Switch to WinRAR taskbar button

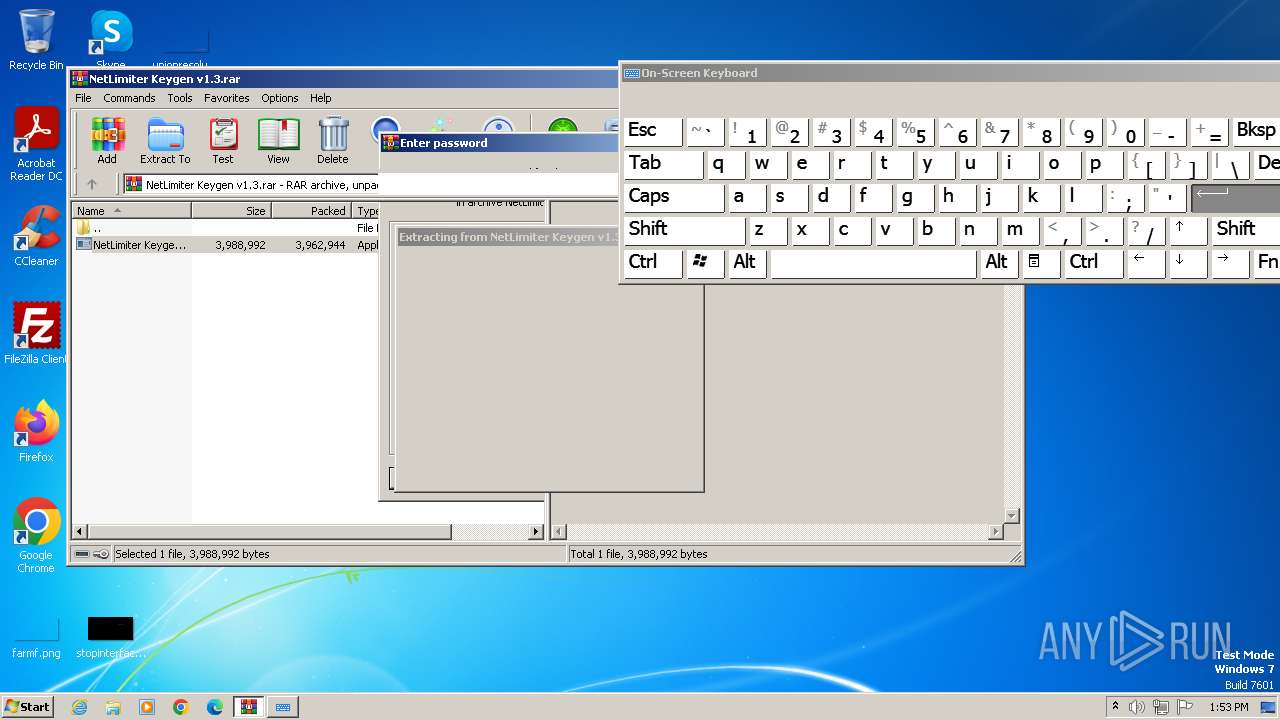[249, 707]
